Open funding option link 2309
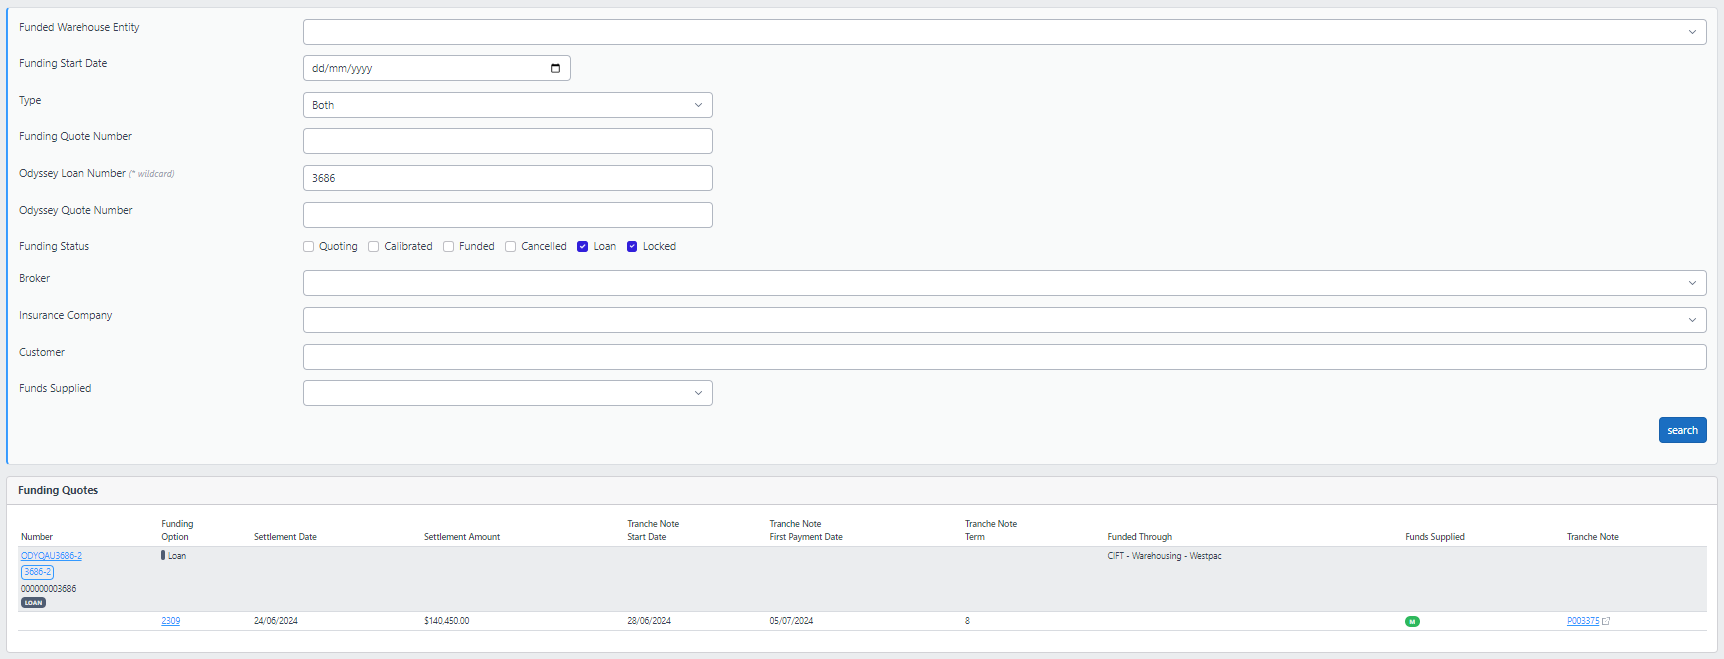The width and height of the screenshot is (1724, 659). tap(171, 621)
